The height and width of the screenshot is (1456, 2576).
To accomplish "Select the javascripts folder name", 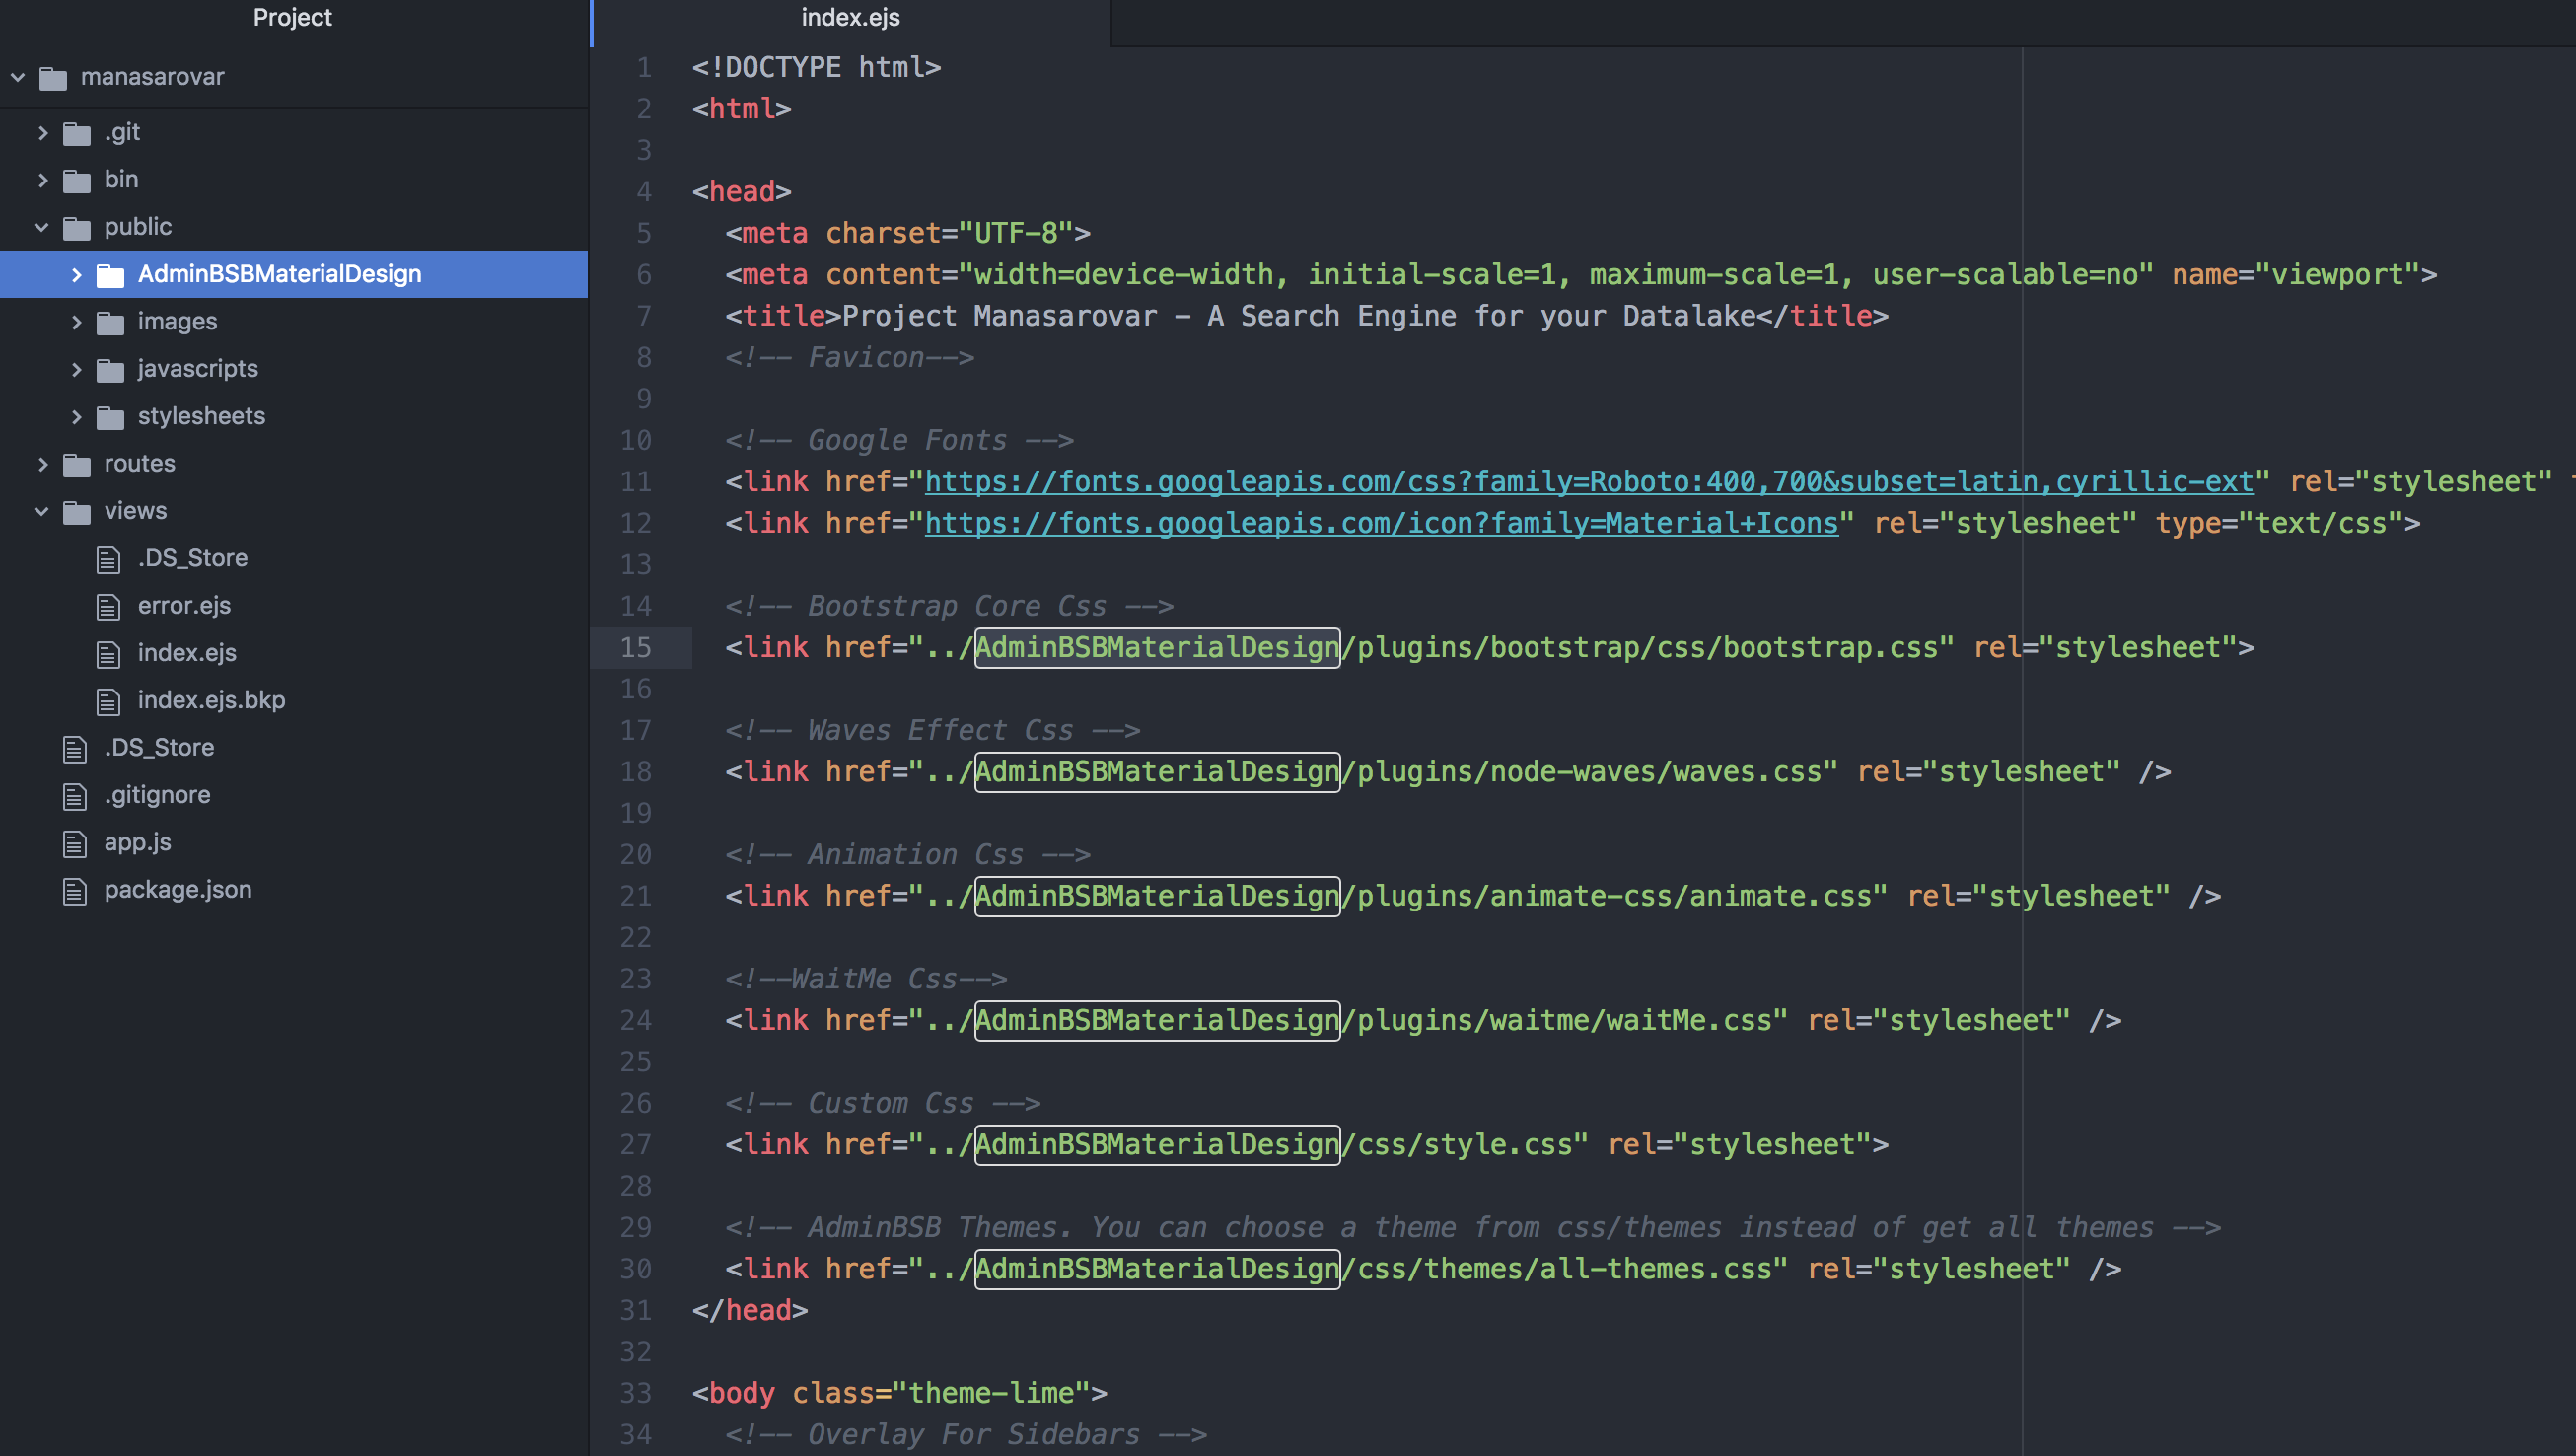I will click(x=198, y=369).
